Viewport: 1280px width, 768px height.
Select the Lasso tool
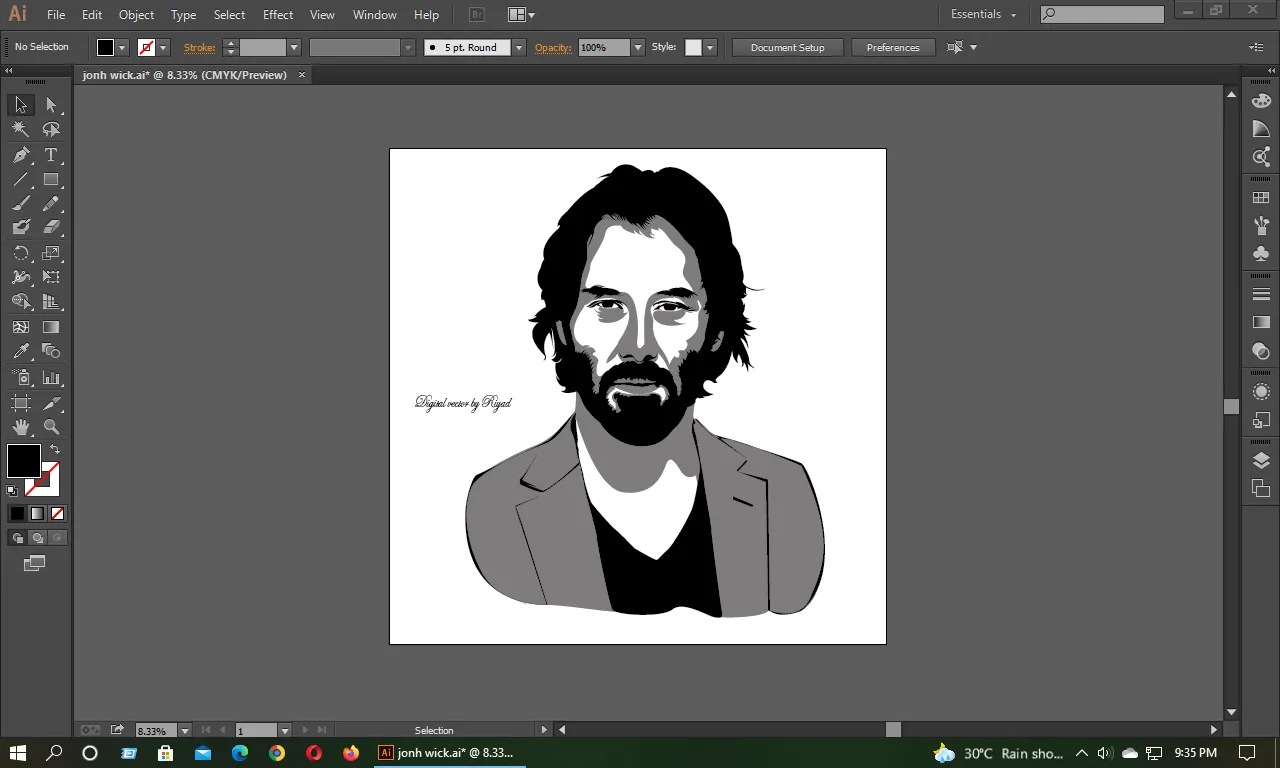(x=51, y=129)
